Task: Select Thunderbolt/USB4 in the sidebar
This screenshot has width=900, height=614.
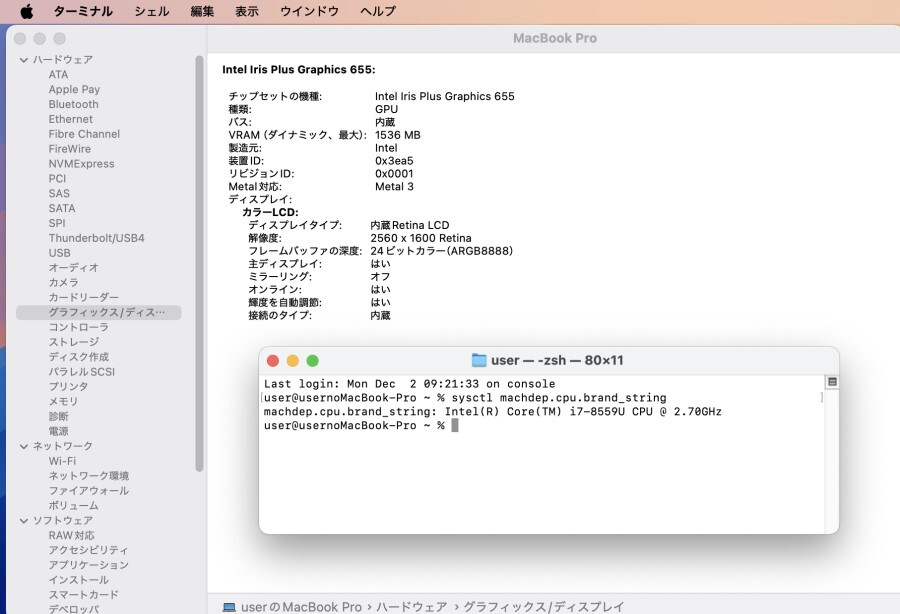Action: (x=96, y=238)
